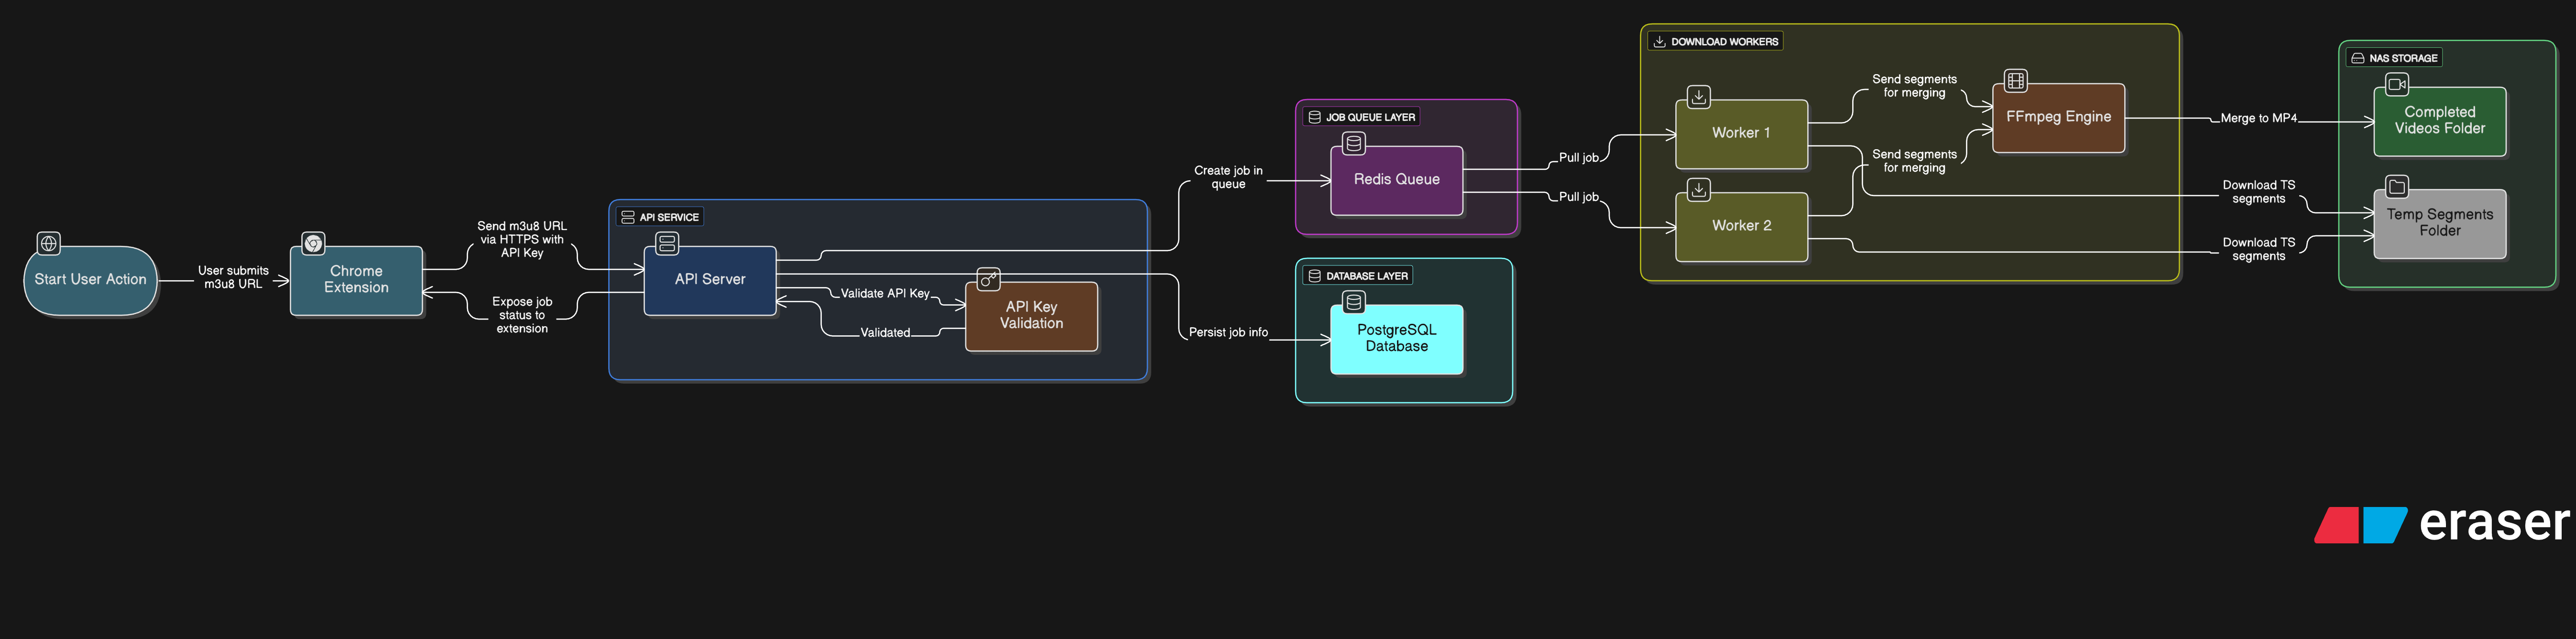Click the key icon on API Key Validation
This screenshot has height=639, width=2576.
(x=988, y=279)
